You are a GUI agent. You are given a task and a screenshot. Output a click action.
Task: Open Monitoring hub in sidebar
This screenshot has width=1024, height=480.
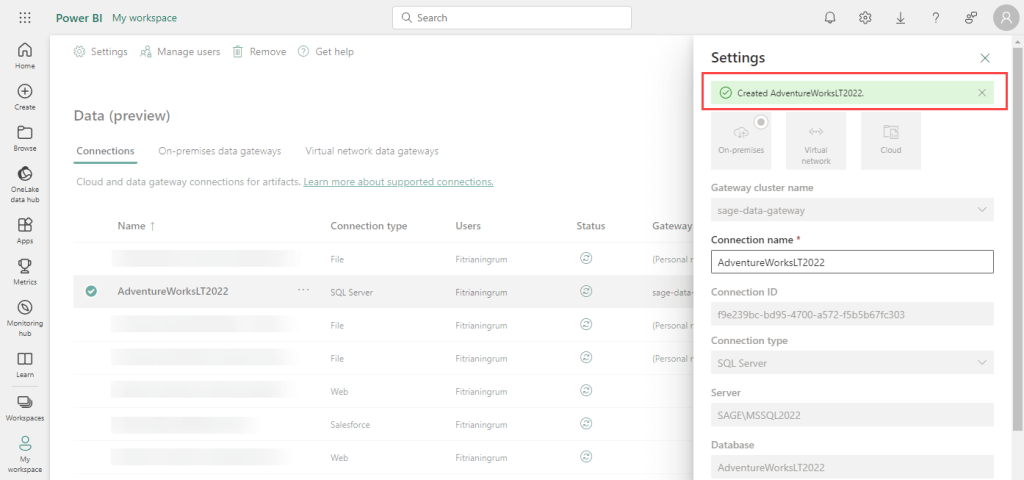click(x=25, y=319)
